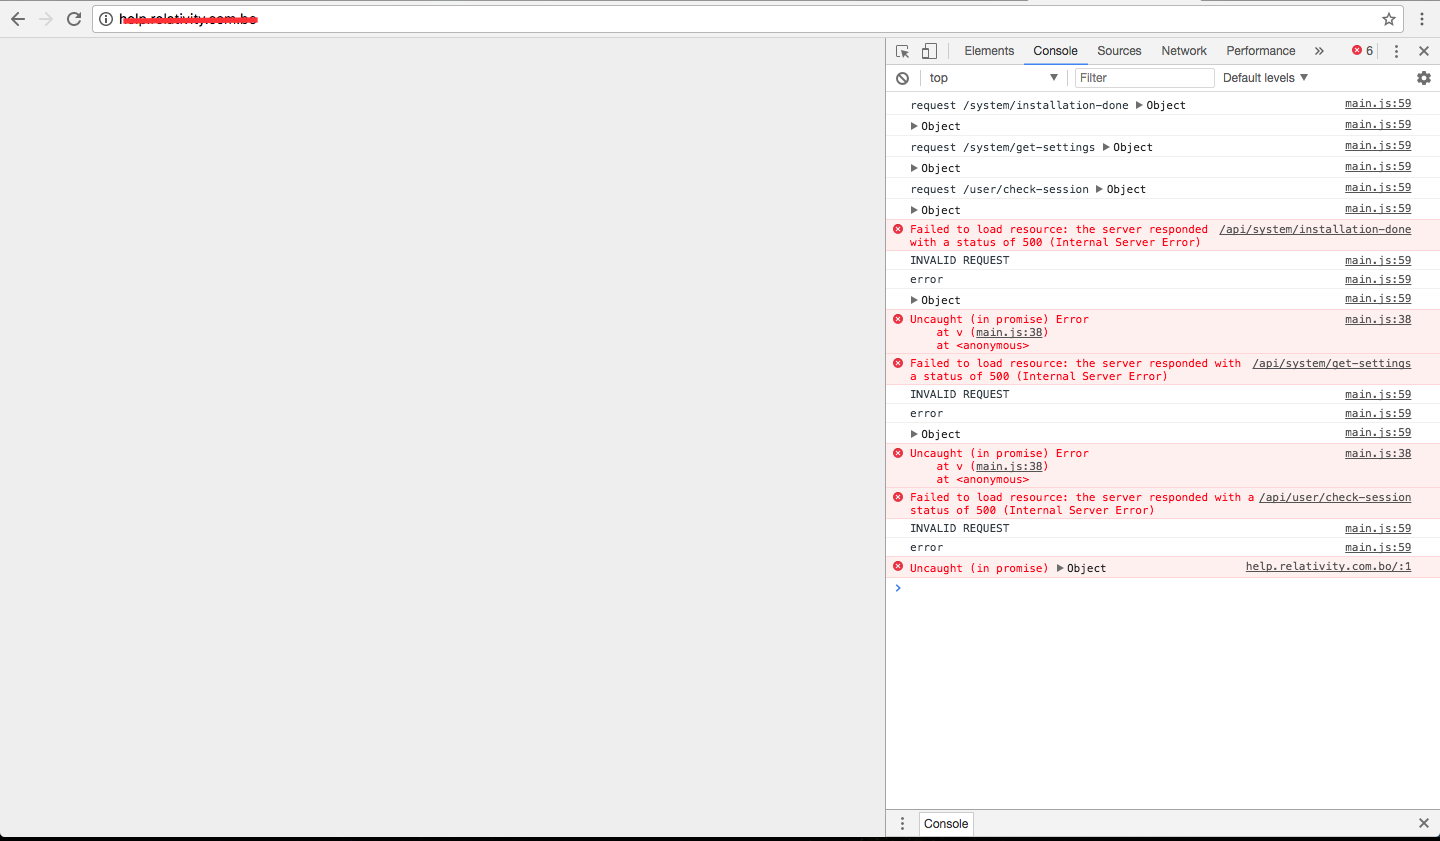Open the DevTools customize three-dot menu
The width and height of the screenshot is (1440, 841).
[1396, 50]
